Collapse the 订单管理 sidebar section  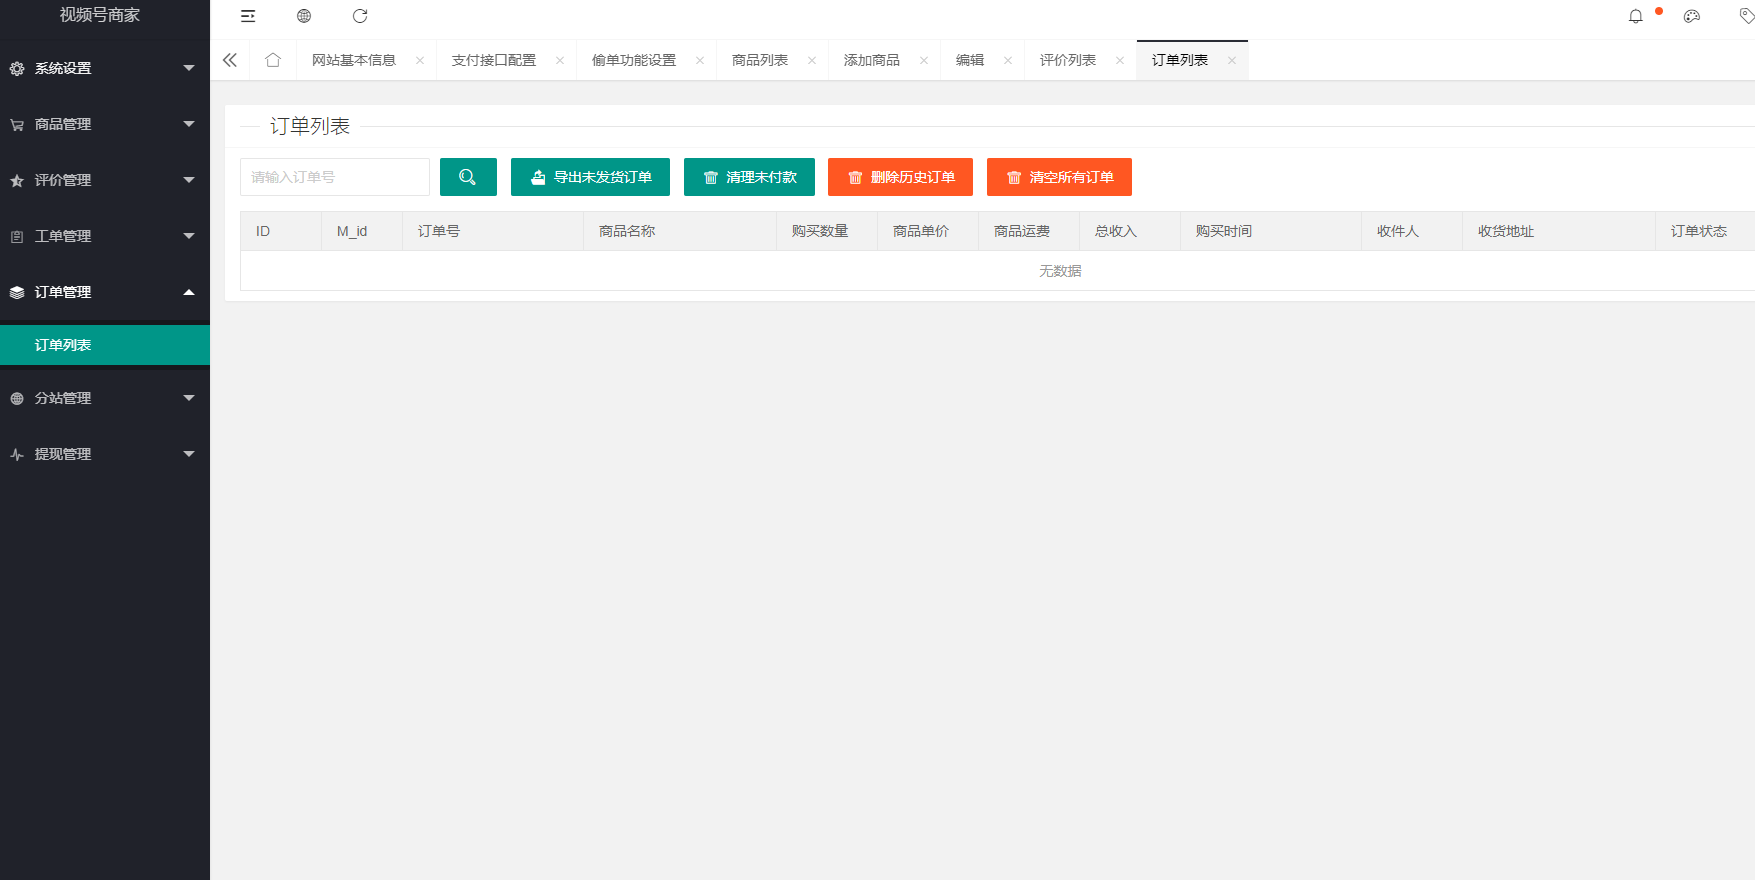point(104,292)
